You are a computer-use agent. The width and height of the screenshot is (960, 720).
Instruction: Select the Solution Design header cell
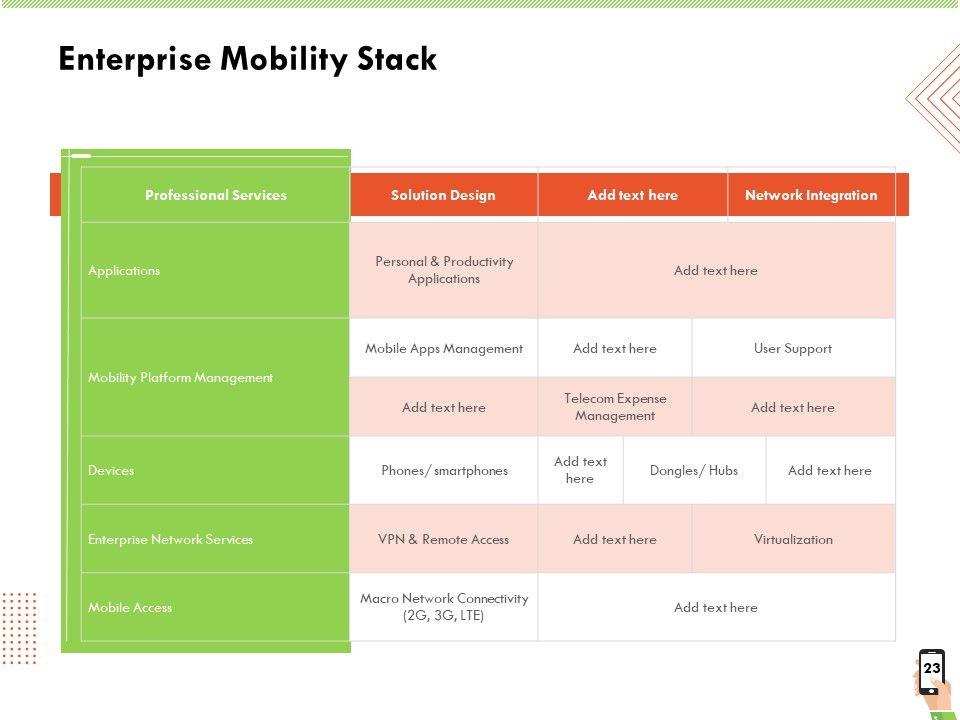click(x=443, y=195)
